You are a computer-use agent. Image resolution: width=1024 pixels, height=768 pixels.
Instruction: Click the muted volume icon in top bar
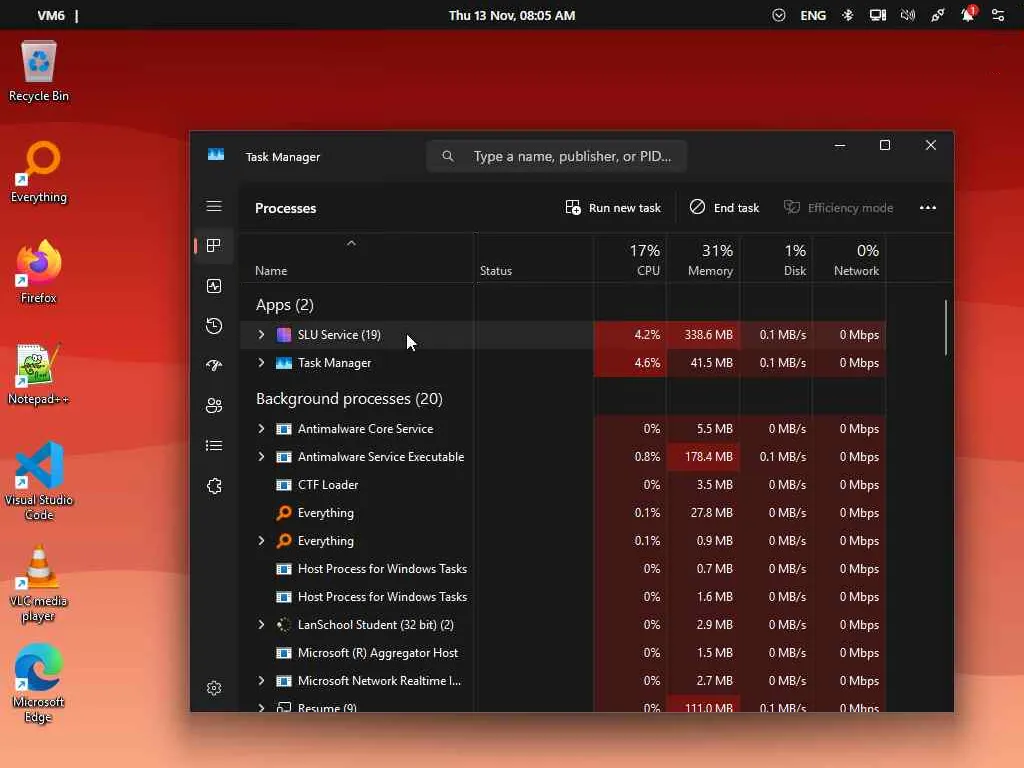point(908,15)
